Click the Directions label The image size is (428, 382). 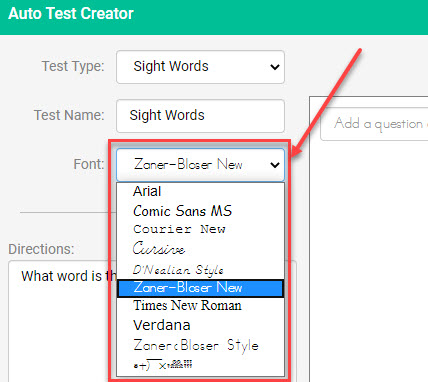click(x=41, y=249)
